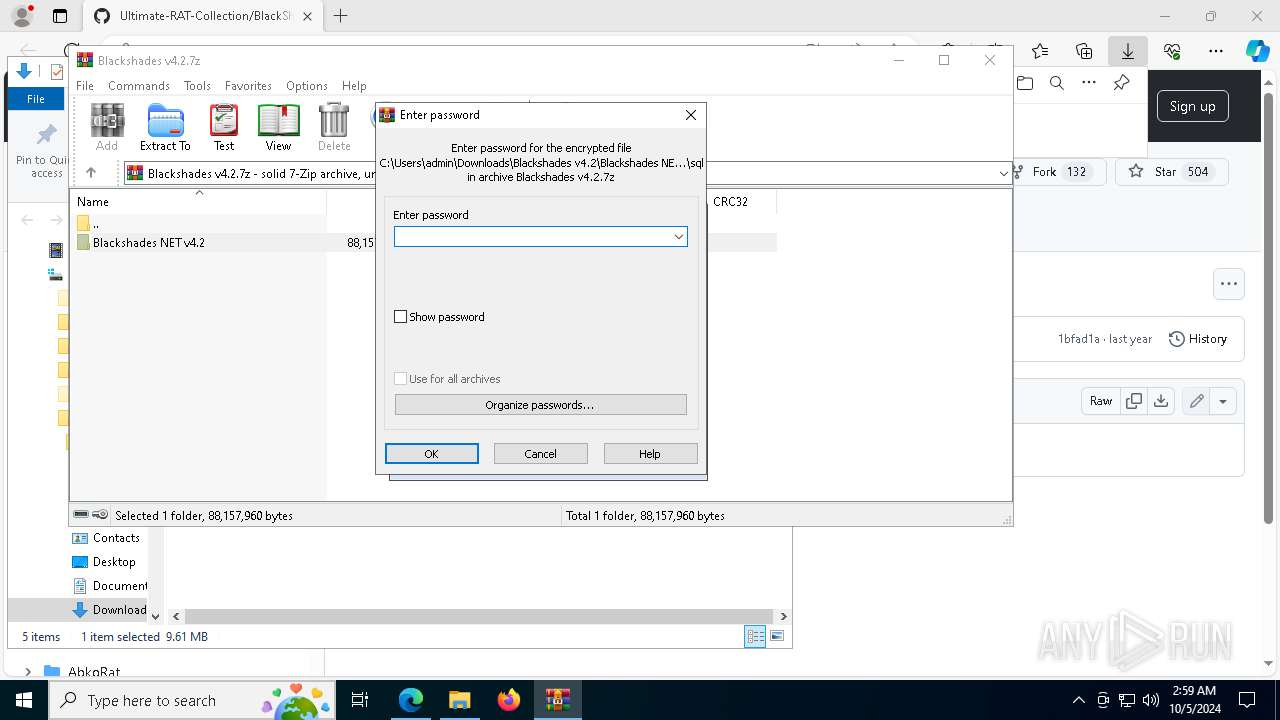Copy raw file icon on GitHub
This screenshot has height=720, width=1280.
click(x=1133, y=401)
